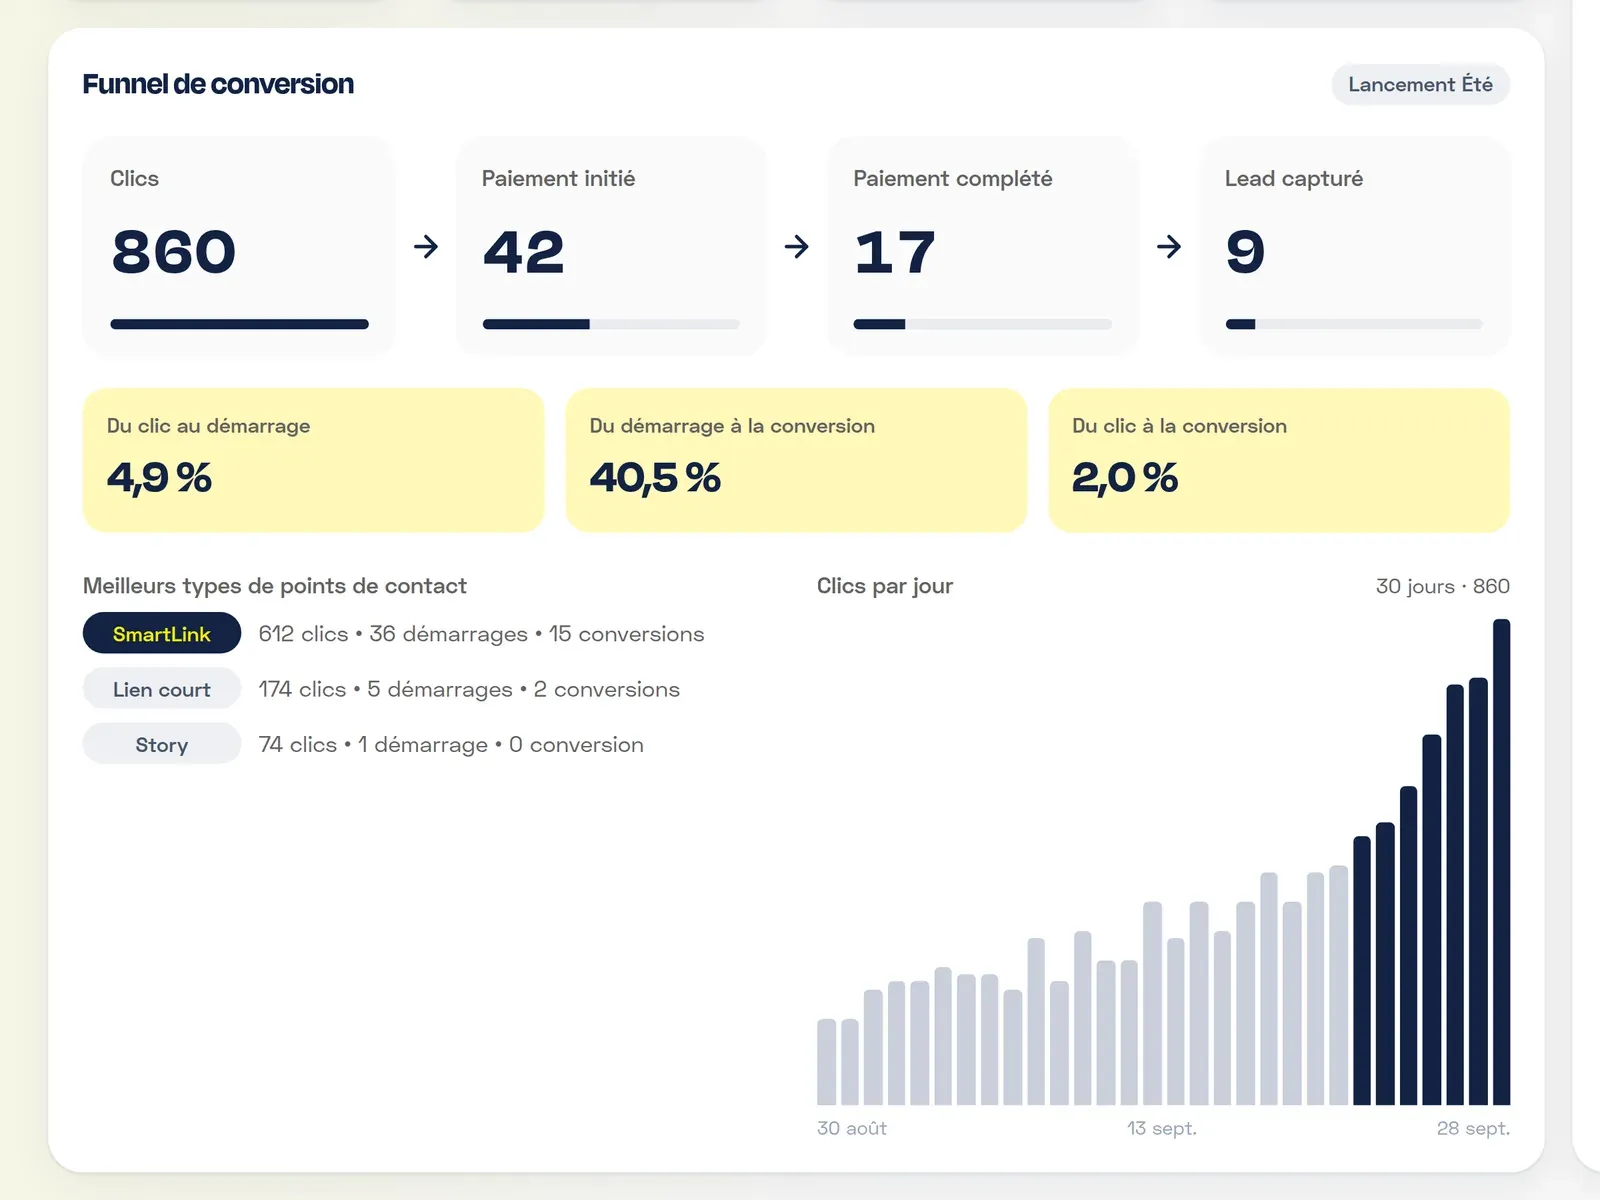Select the Lien court touchpoint pill

162,689
